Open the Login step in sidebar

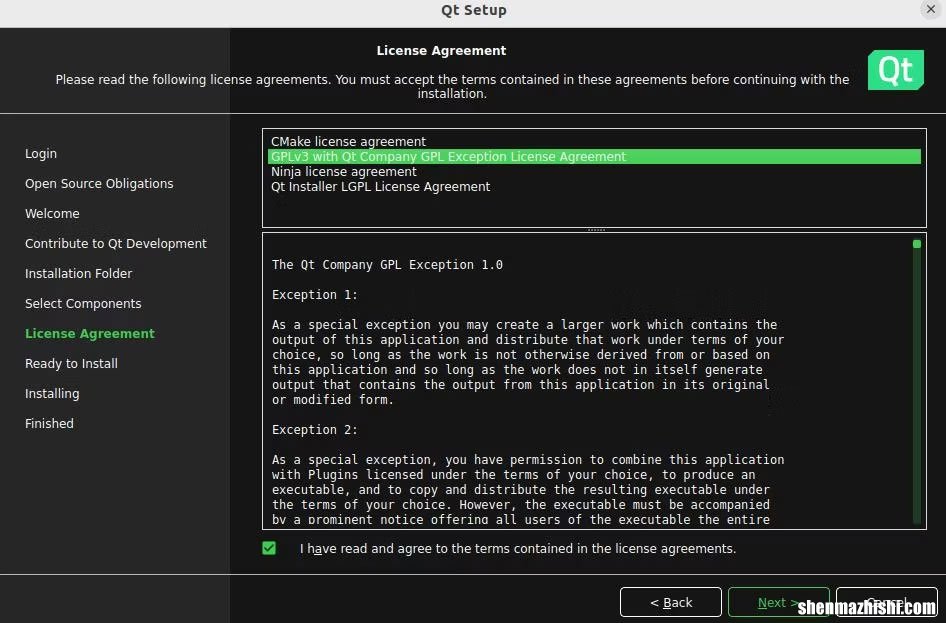pos(41,153)
